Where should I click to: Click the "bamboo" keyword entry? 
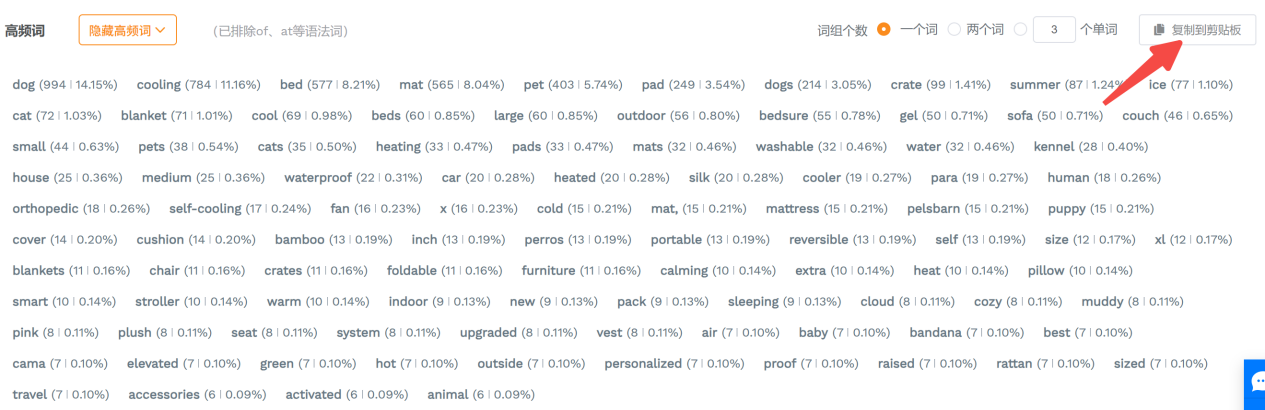click(333, 240)
